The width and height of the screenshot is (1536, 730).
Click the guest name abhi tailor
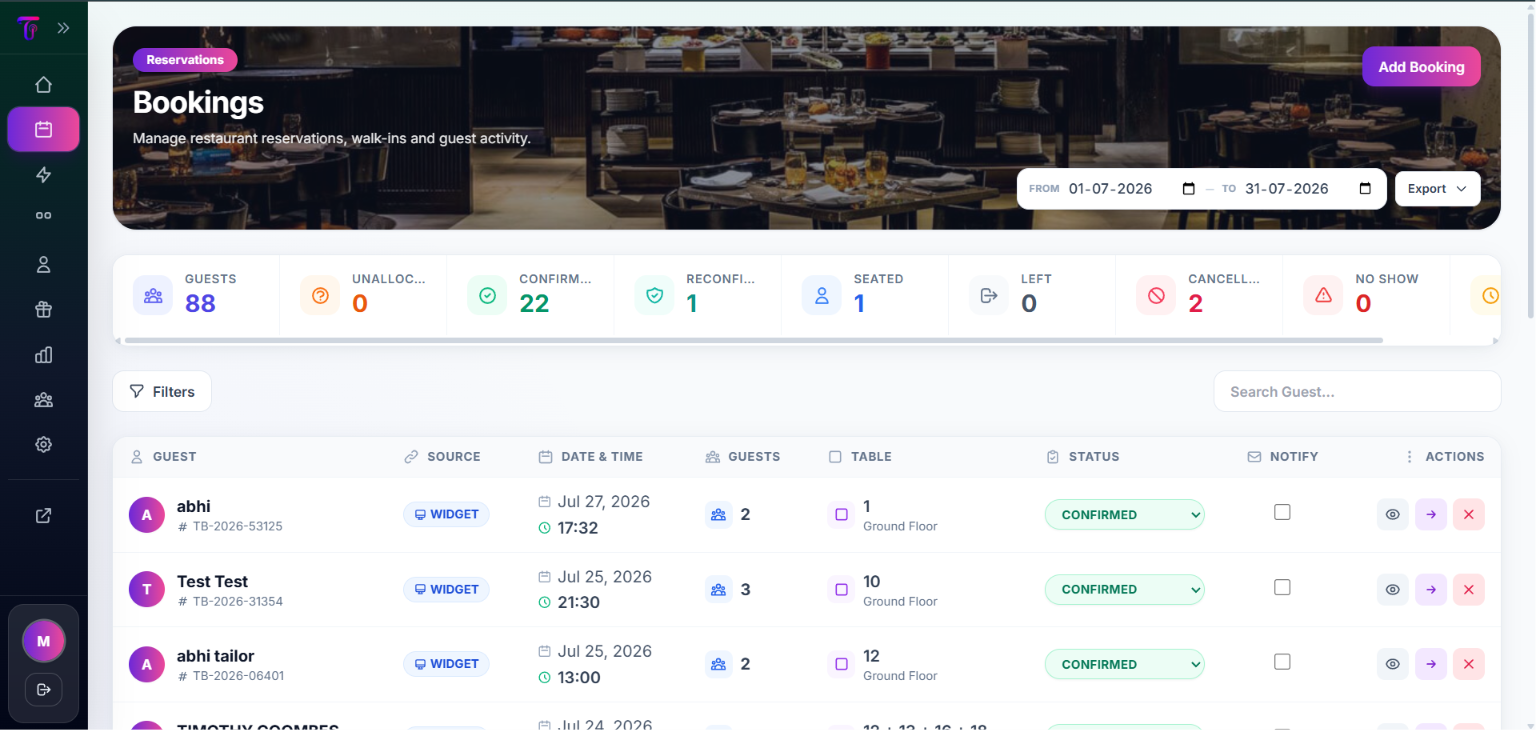point(216,656)
